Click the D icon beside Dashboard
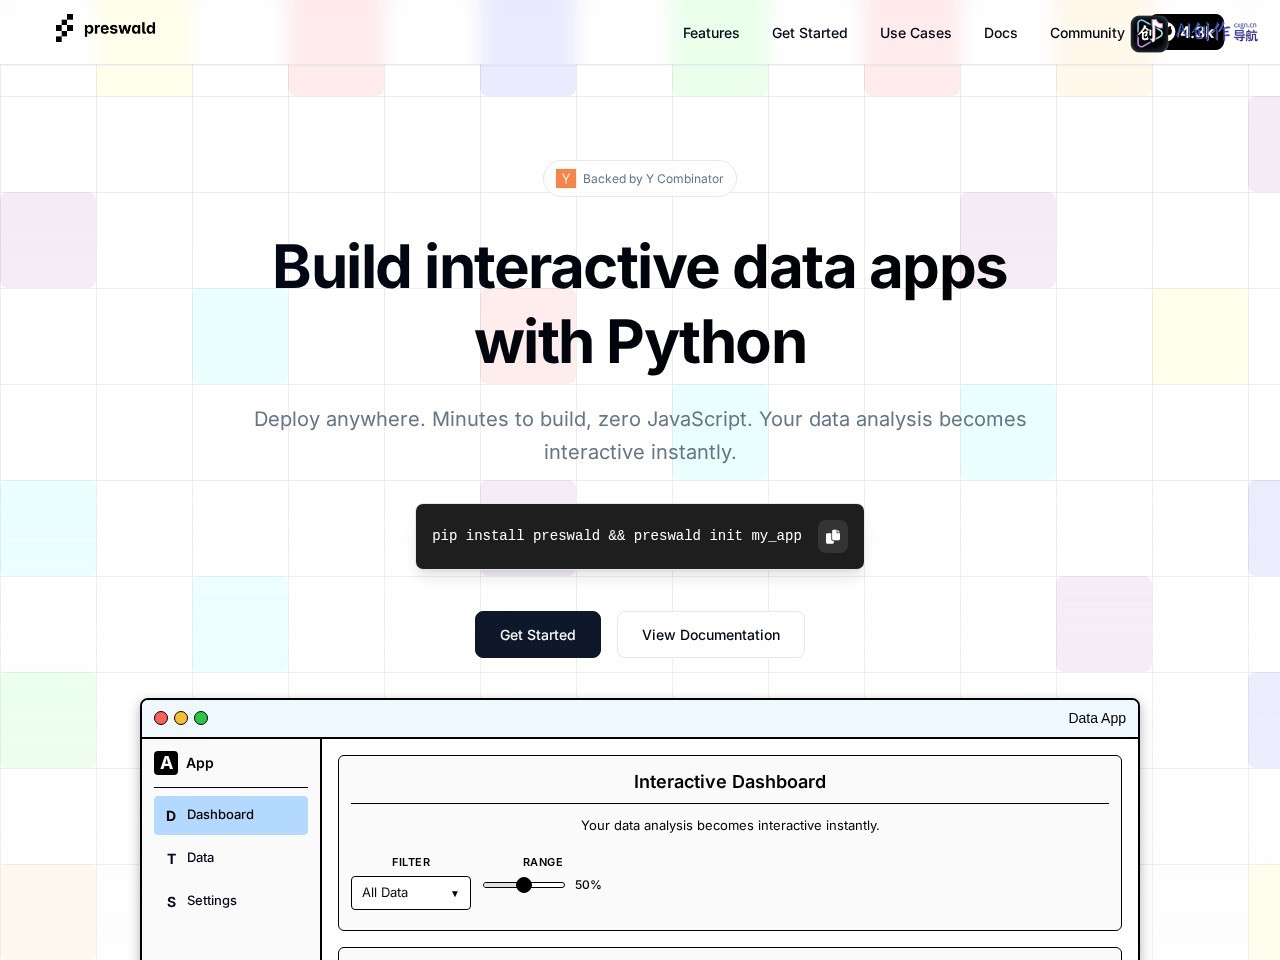 point(171,816)
